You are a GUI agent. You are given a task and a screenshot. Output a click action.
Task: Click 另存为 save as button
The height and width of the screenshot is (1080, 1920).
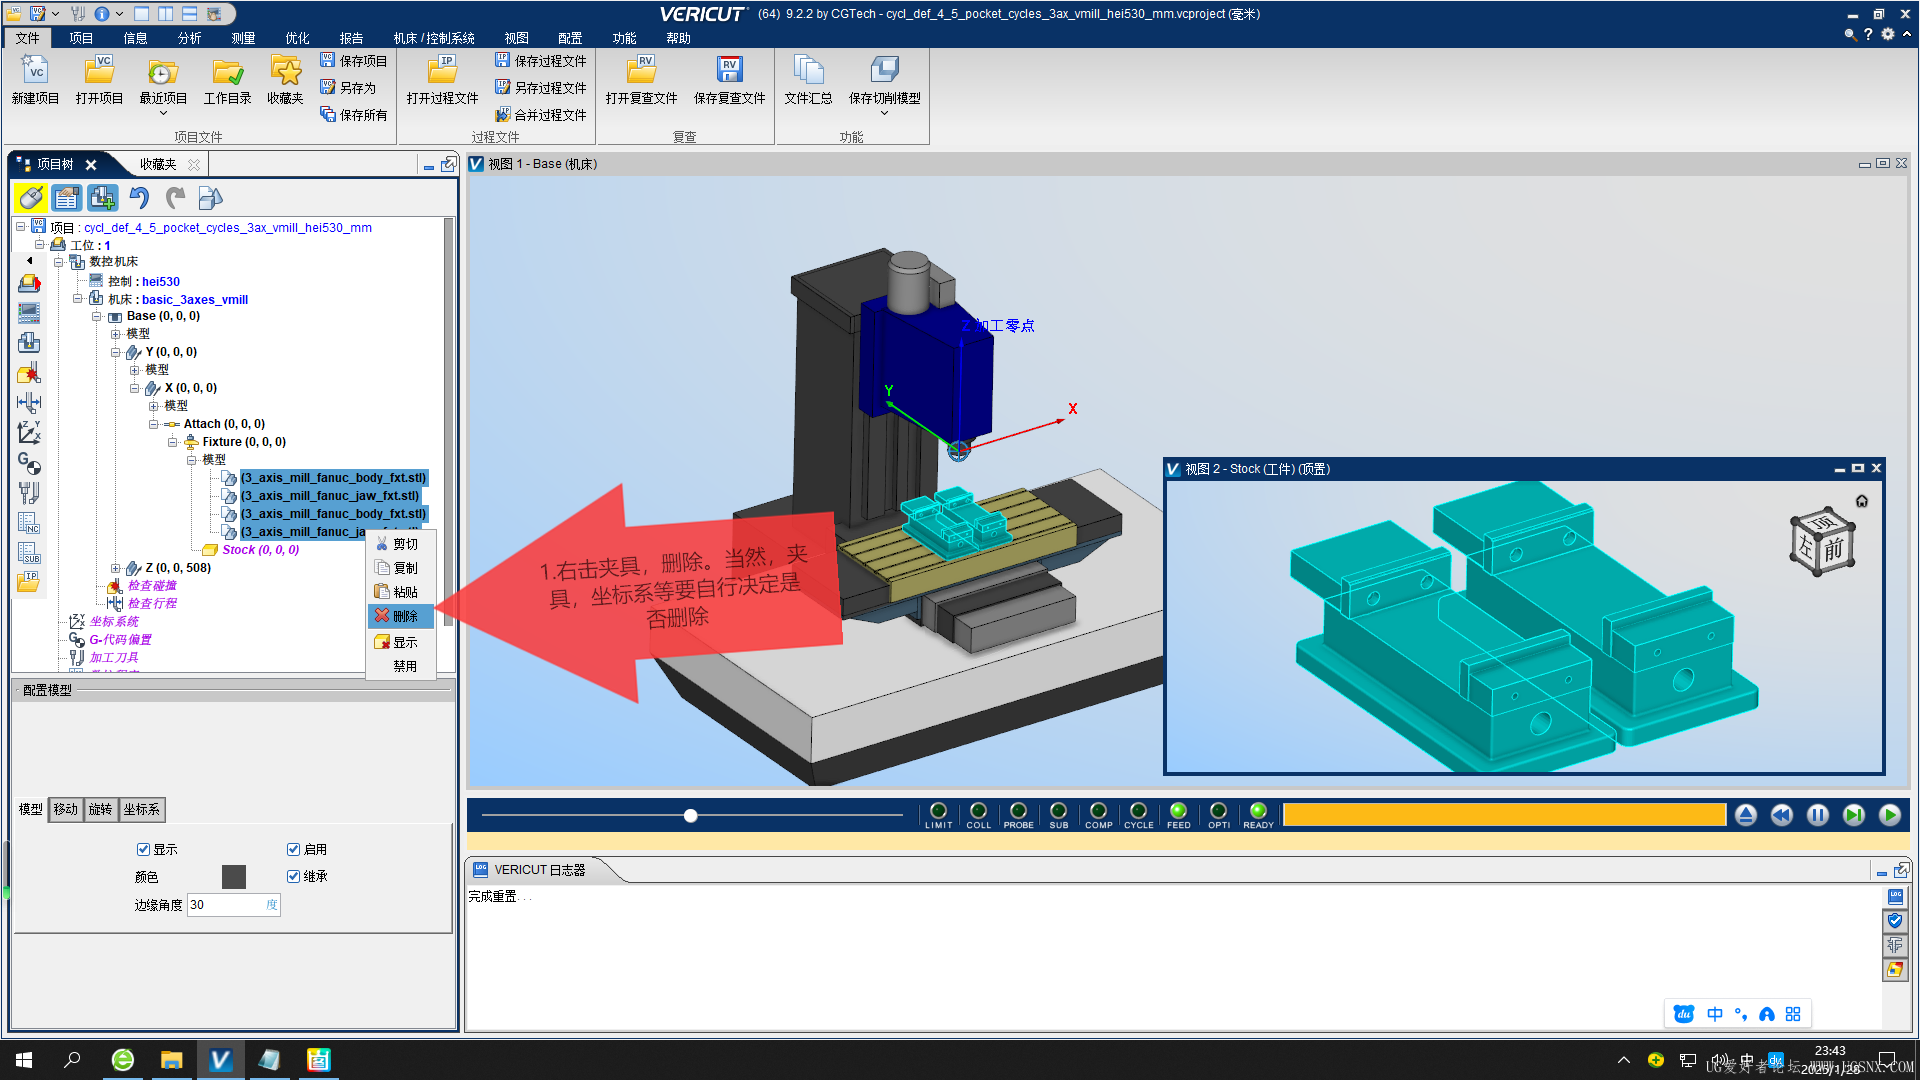click(x=348, y=88)
